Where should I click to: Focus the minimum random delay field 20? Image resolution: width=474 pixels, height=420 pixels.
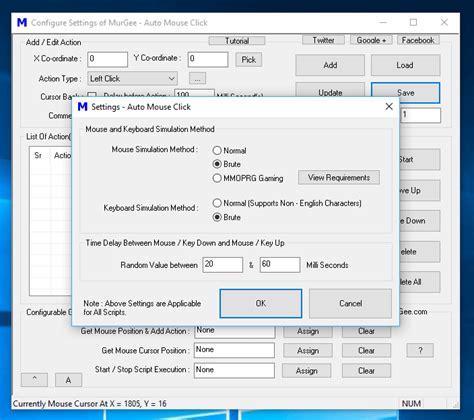[x=222, y=265]
